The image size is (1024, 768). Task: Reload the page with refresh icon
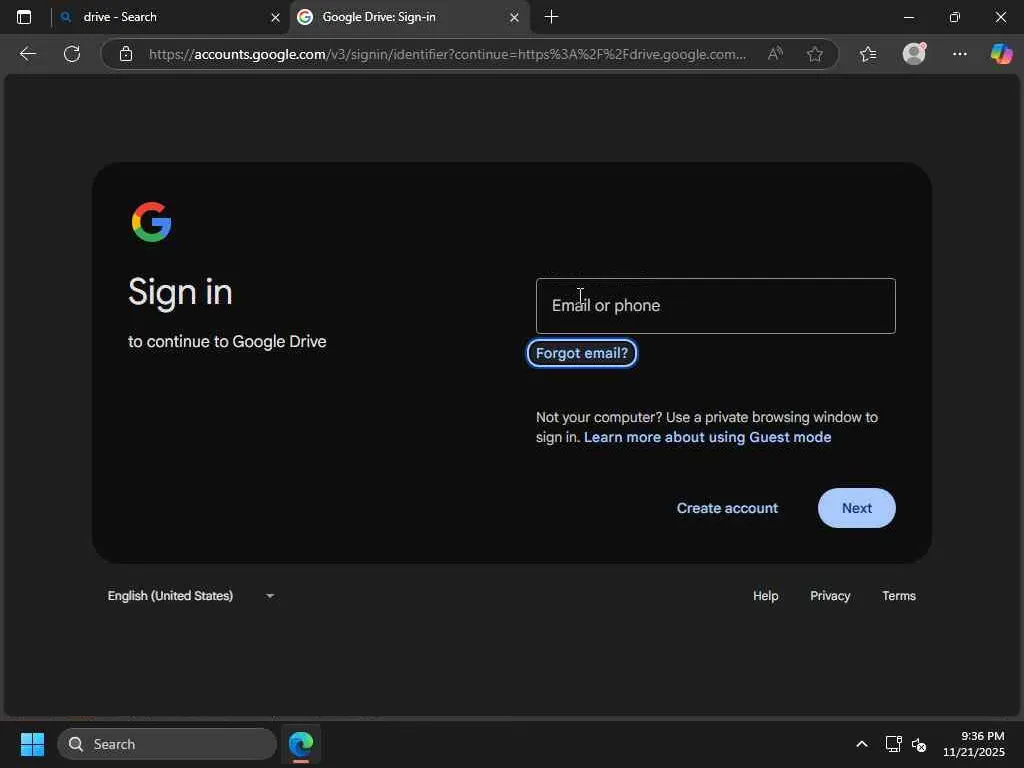(x=72, y=54)
